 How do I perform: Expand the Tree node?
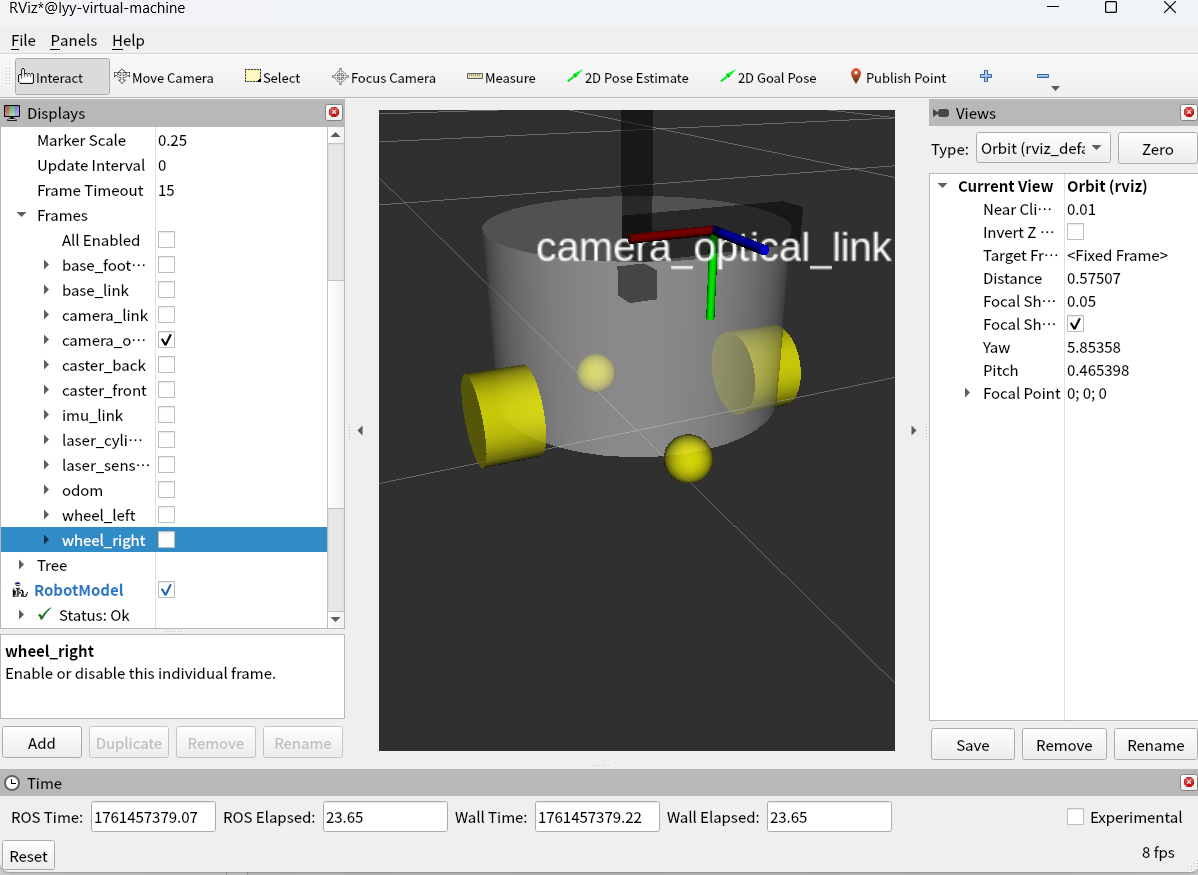[x=21, y=565]
